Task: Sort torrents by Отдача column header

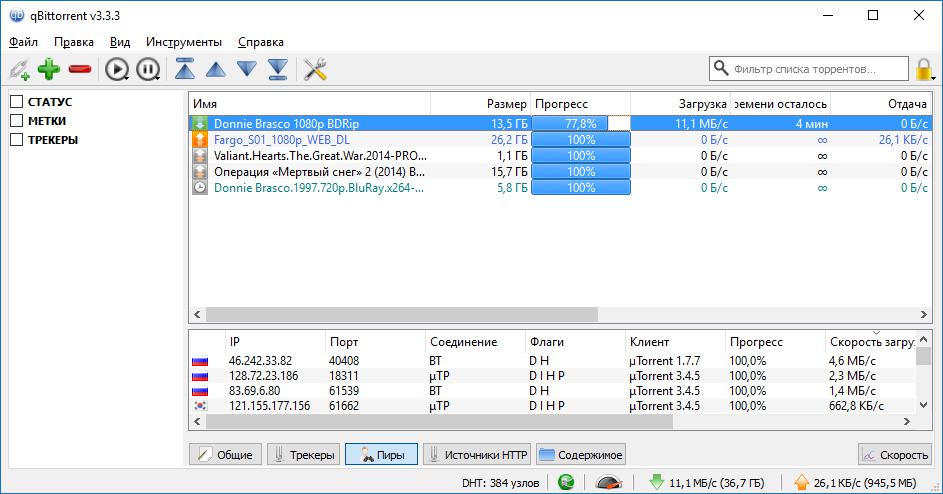Action: click(881, 104)
